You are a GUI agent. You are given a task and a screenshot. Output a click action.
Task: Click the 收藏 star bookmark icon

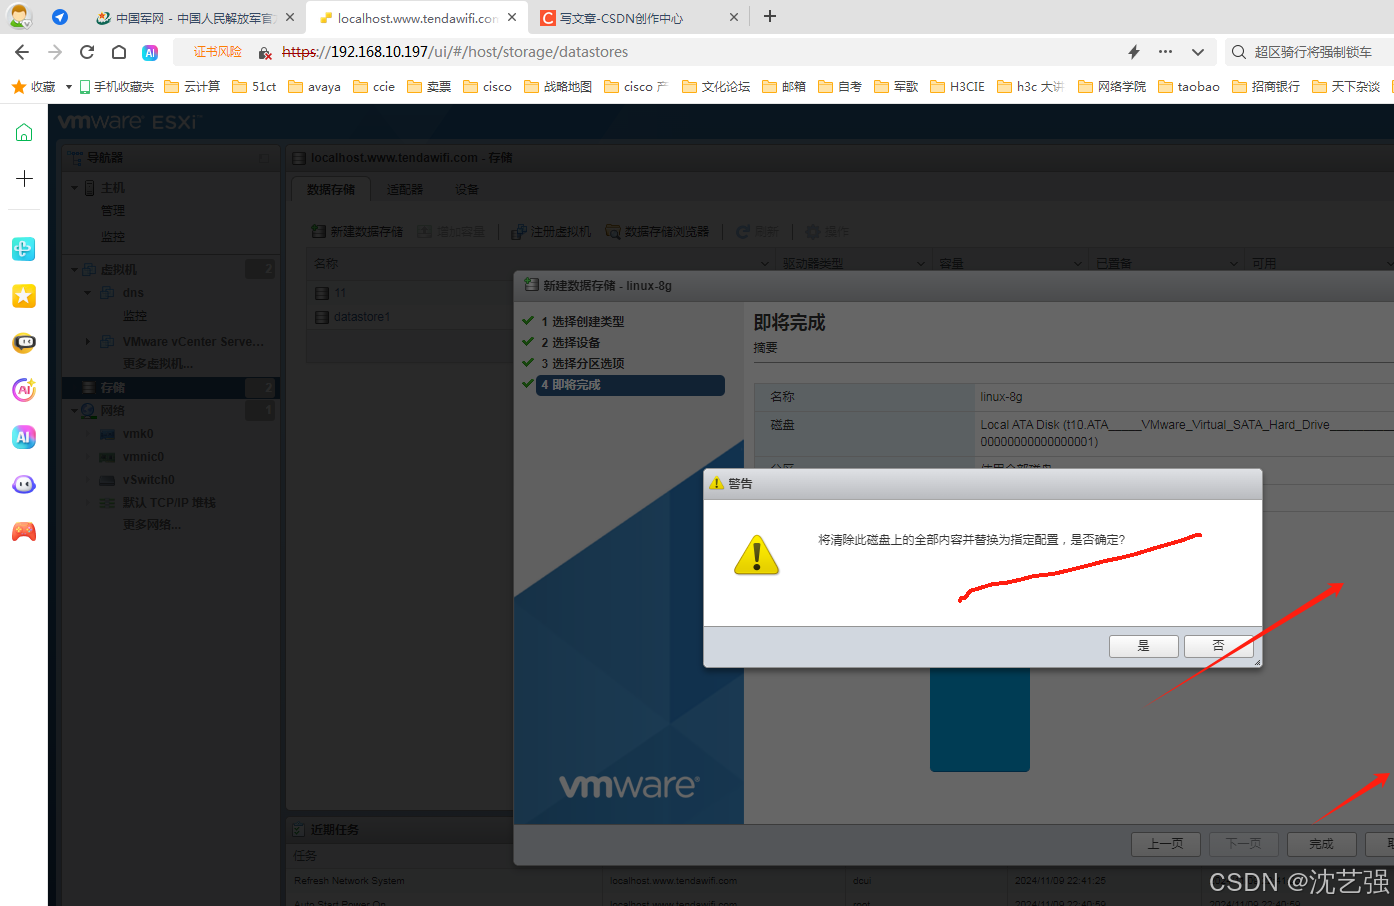tap(19, 87)
